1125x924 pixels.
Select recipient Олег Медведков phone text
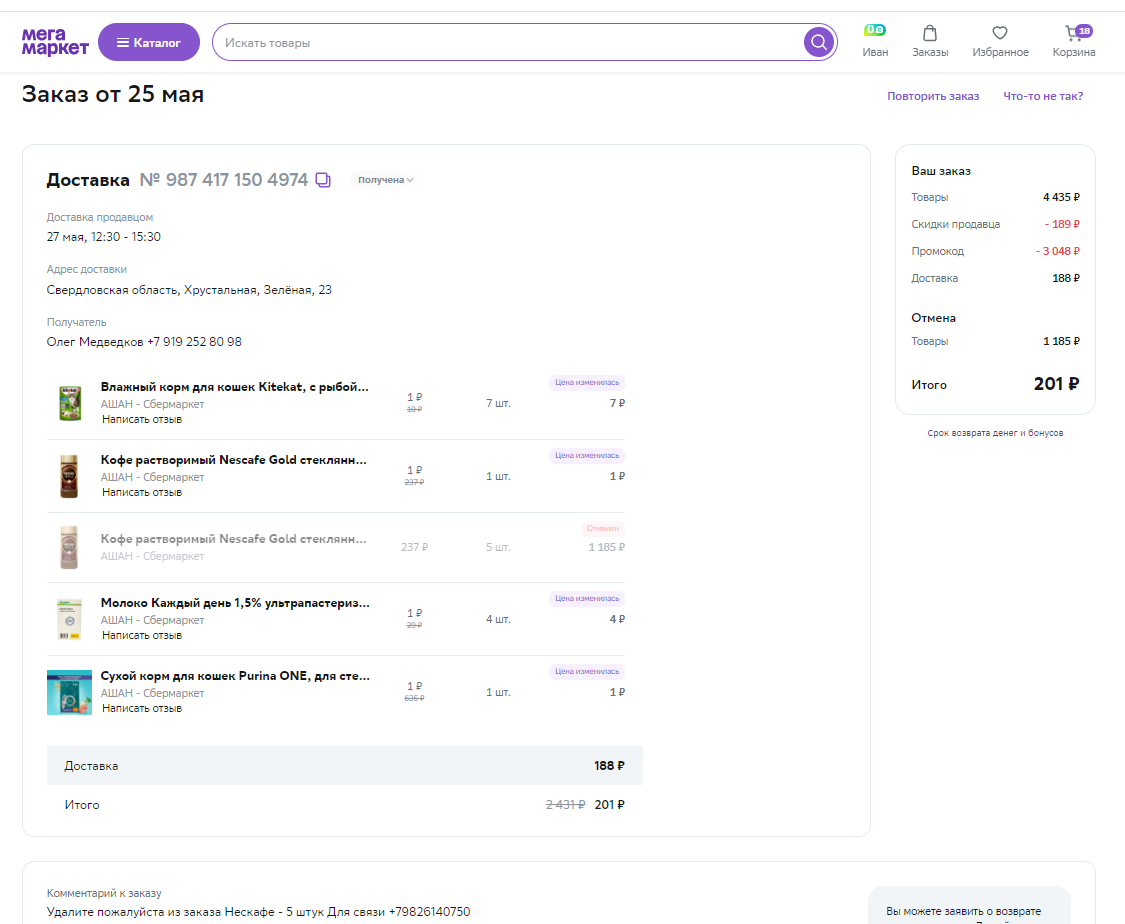[x=144, y=341]
